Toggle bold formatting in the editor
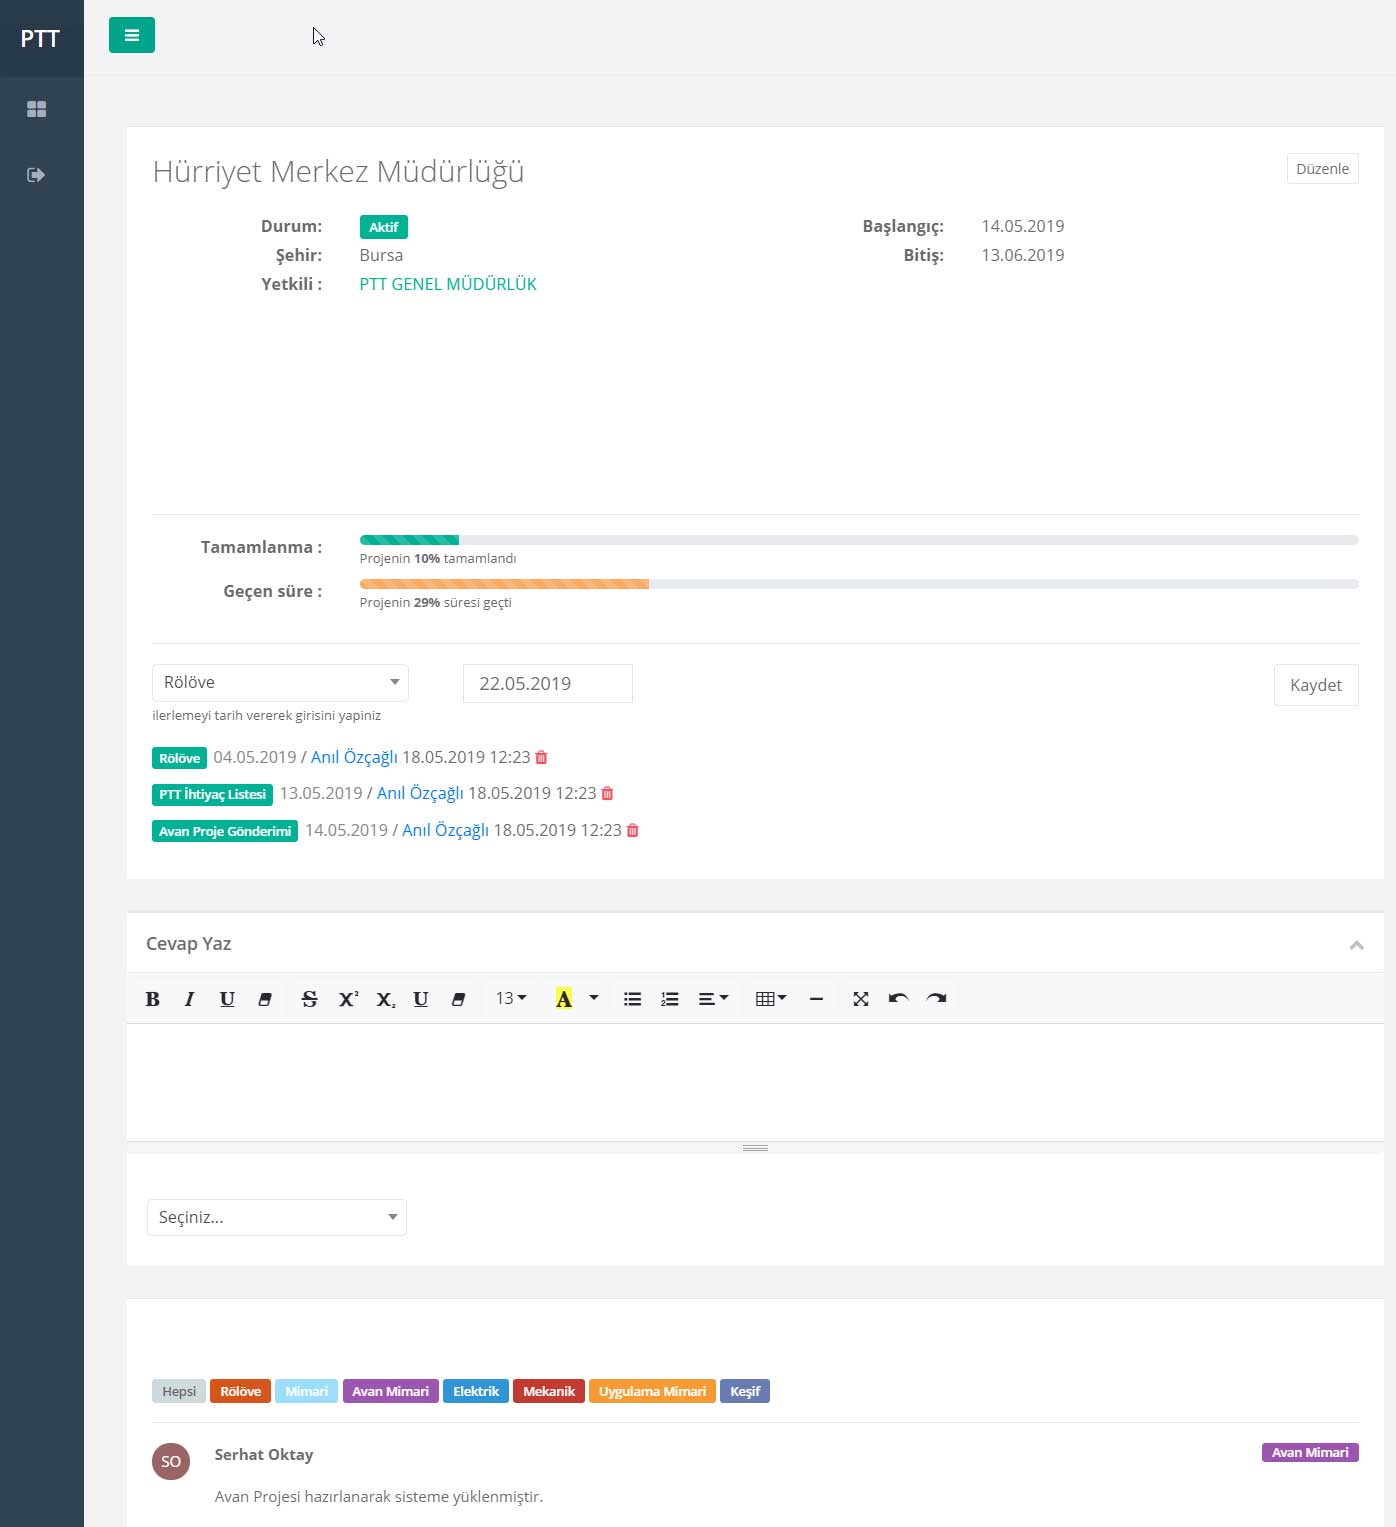Image resolution: width=1396 pixels, height=1527 pixels. 153,999
